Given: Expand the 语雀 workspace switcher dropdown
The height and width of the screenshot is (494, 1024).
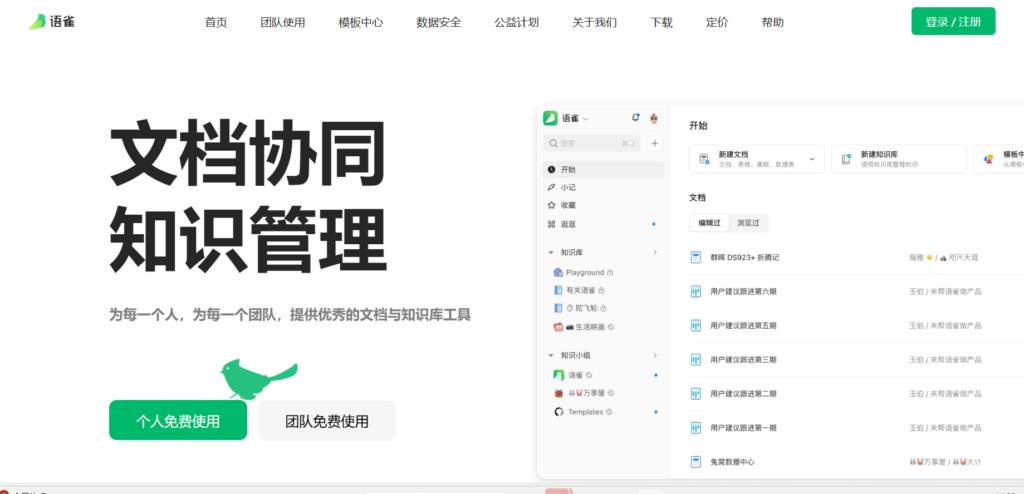Looking at the screenshot, I should point(586,118).
